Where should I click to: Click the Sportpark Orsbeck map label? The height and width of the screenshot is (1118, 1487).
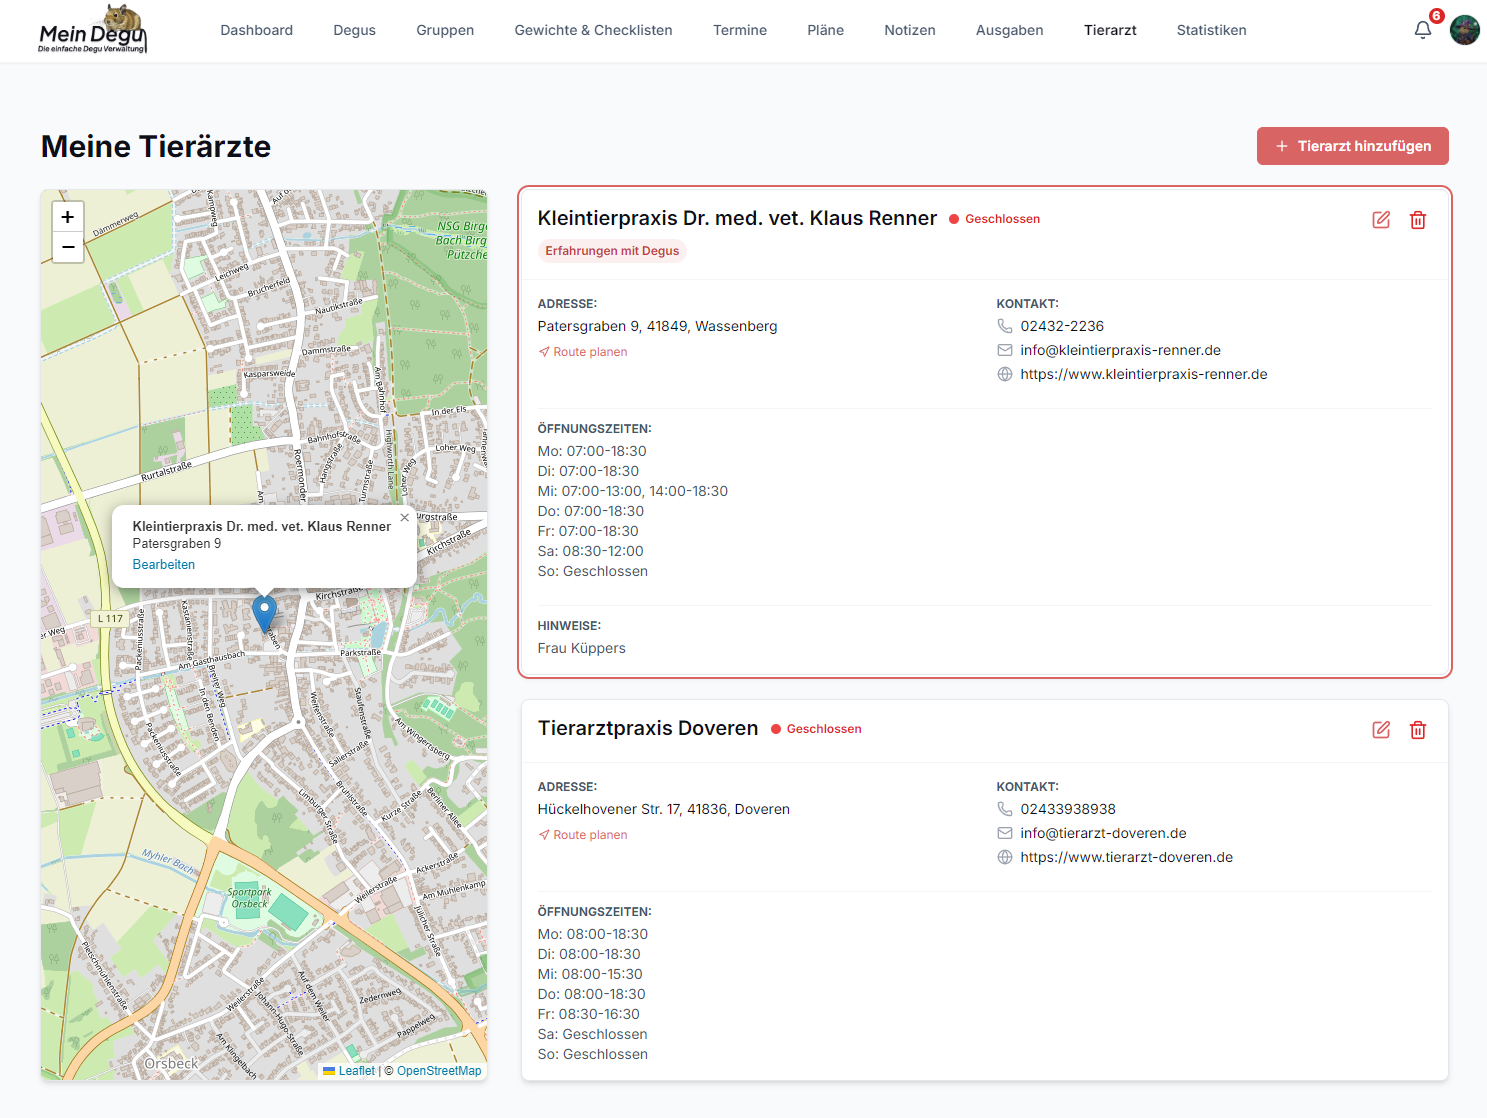click(x=249, y=898)
